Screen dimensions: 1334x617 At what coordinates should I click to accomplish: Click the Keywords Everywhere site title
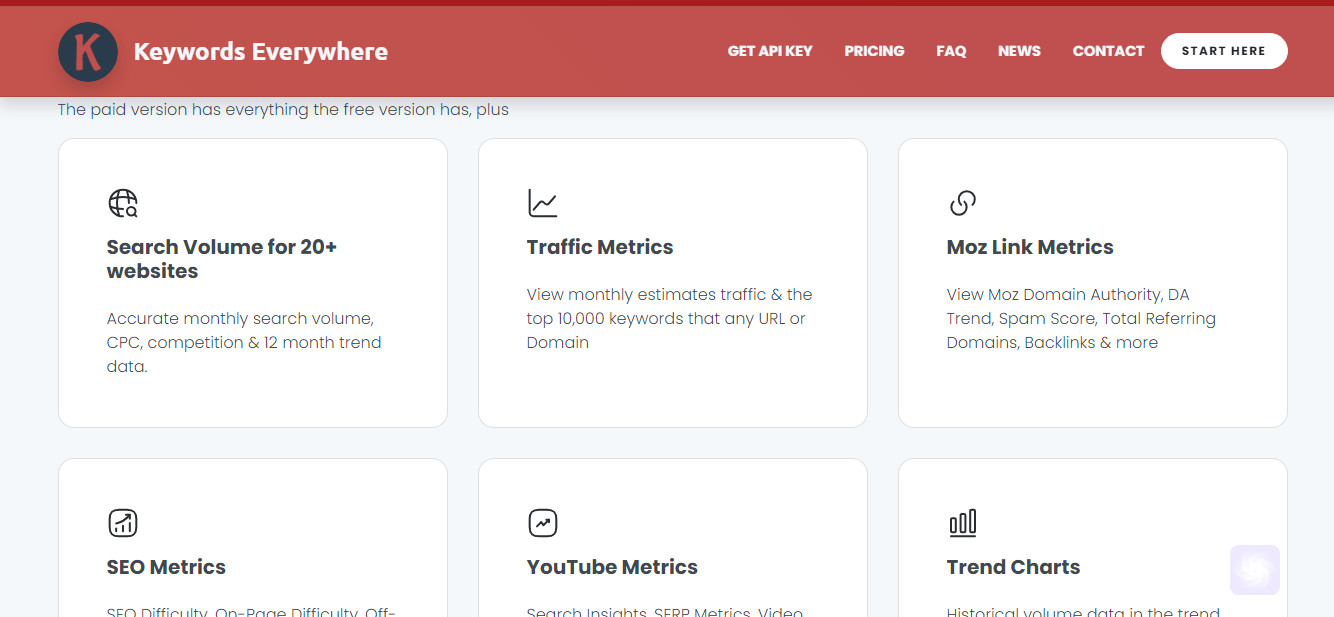pos(261,51)
